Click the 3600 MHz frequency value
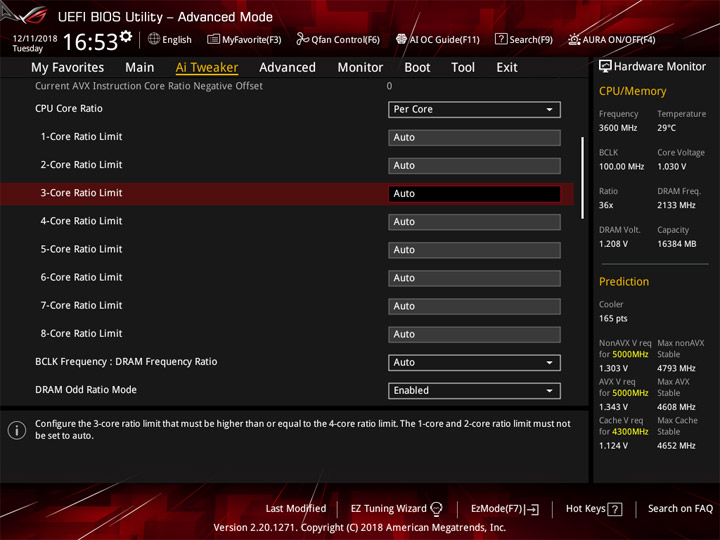 (618, 128)
